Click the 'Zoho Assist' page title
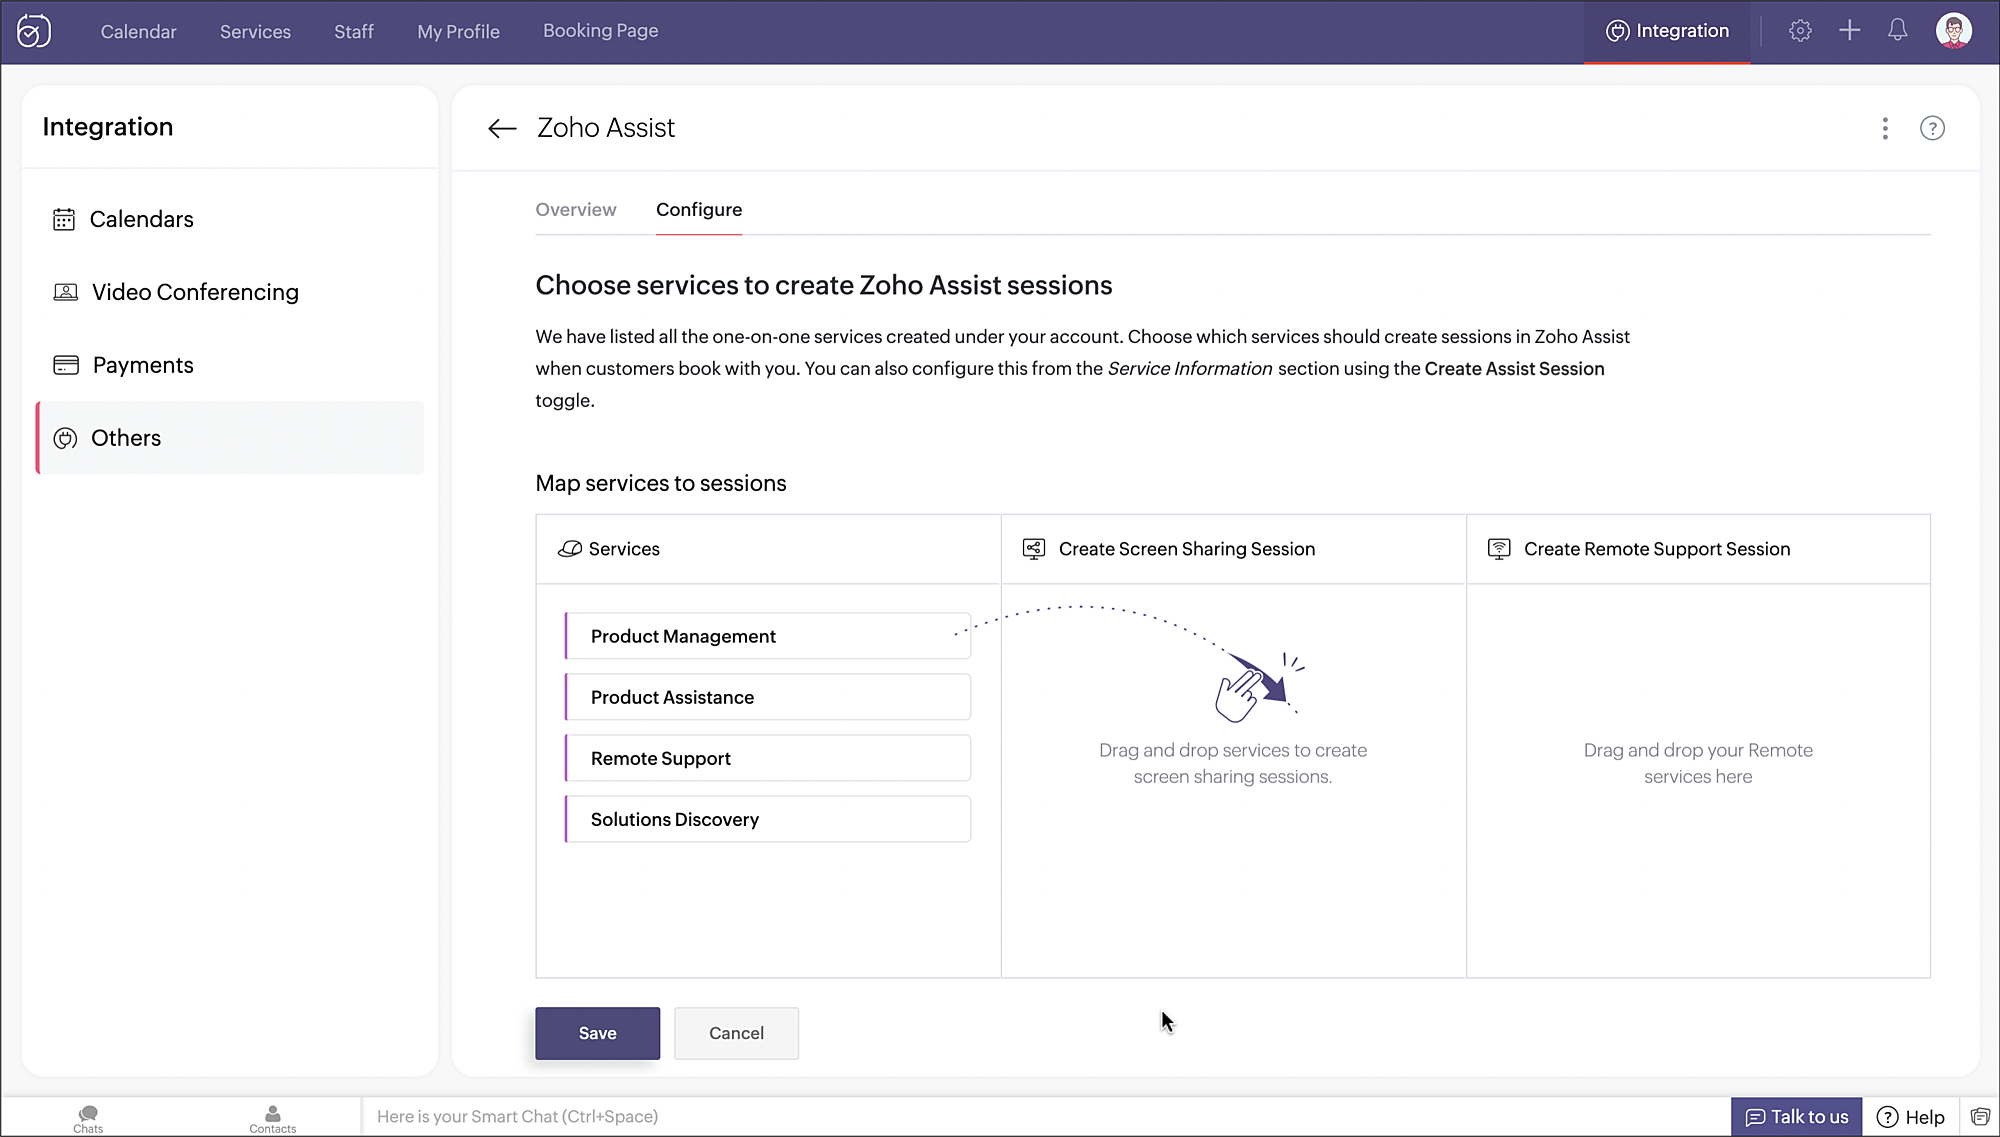 [x=606, y=128]
